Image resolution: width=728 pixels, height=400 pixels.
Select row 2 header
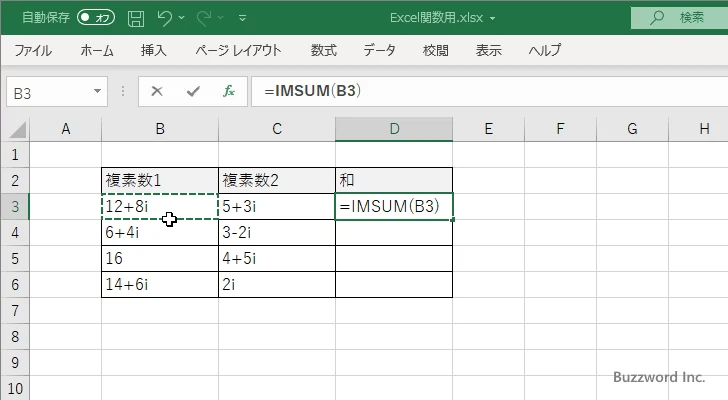[15, 181]
